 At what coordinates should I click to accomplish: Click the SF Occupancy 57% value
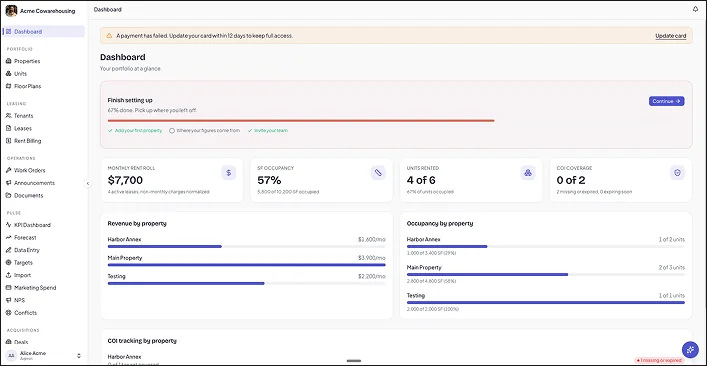tap(269, 180)
